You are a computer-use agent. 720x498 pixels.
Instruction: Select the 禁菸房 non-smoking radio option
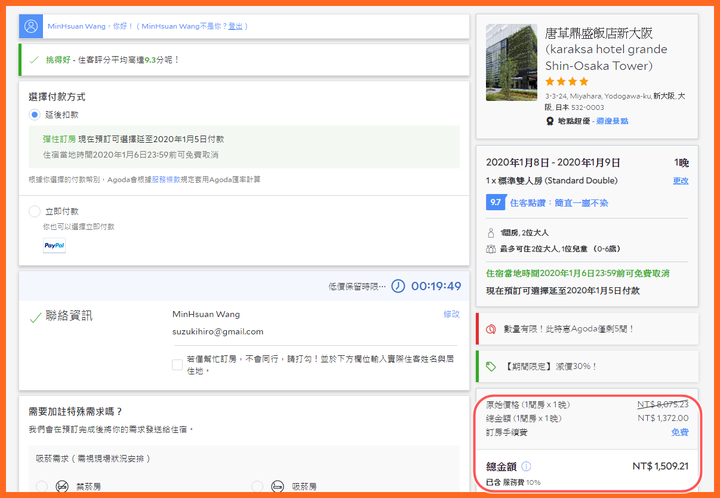[42, 486]
